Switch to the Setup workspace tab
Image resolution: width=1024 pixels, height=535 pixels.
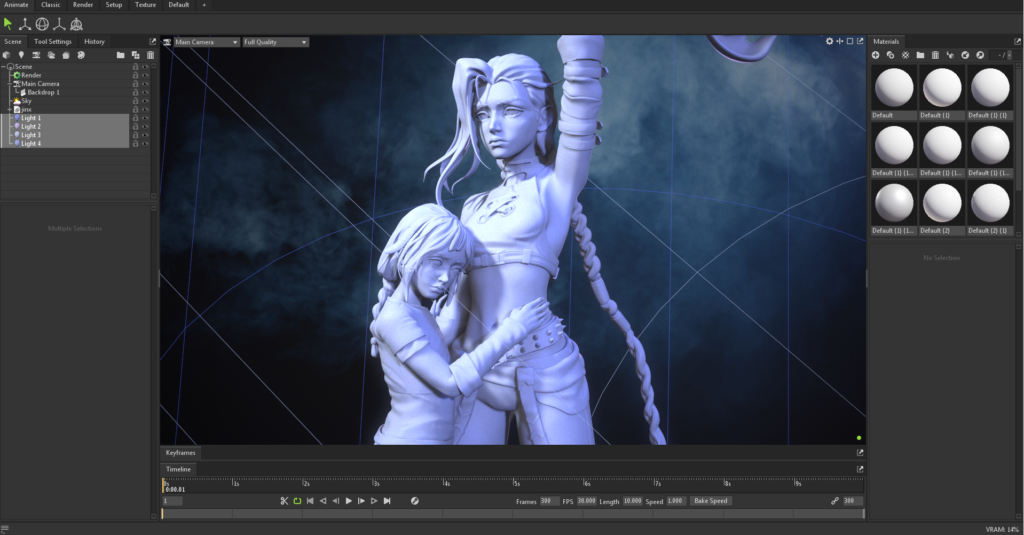point(114,5)
